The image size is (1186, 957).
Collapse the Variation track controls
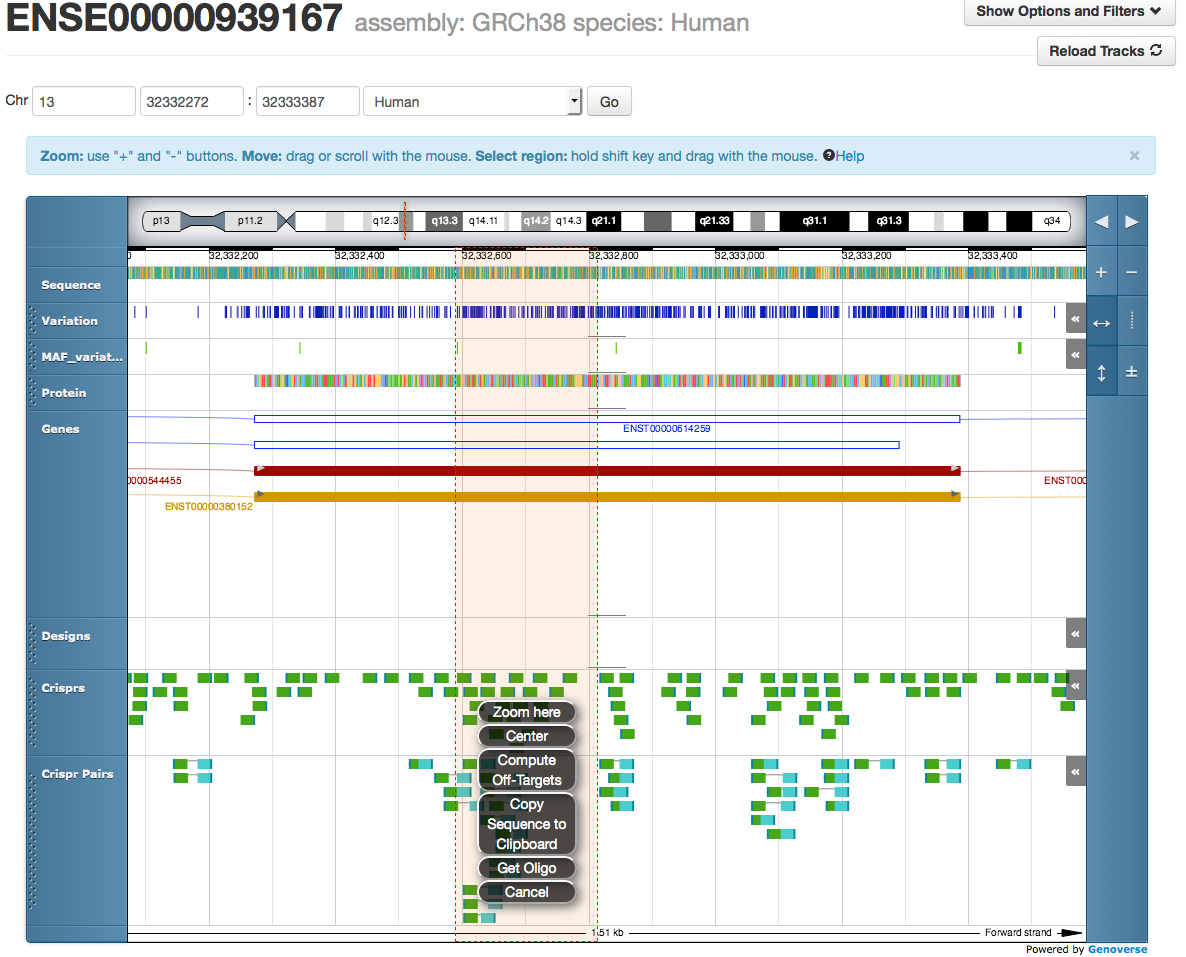(1075, 320)
